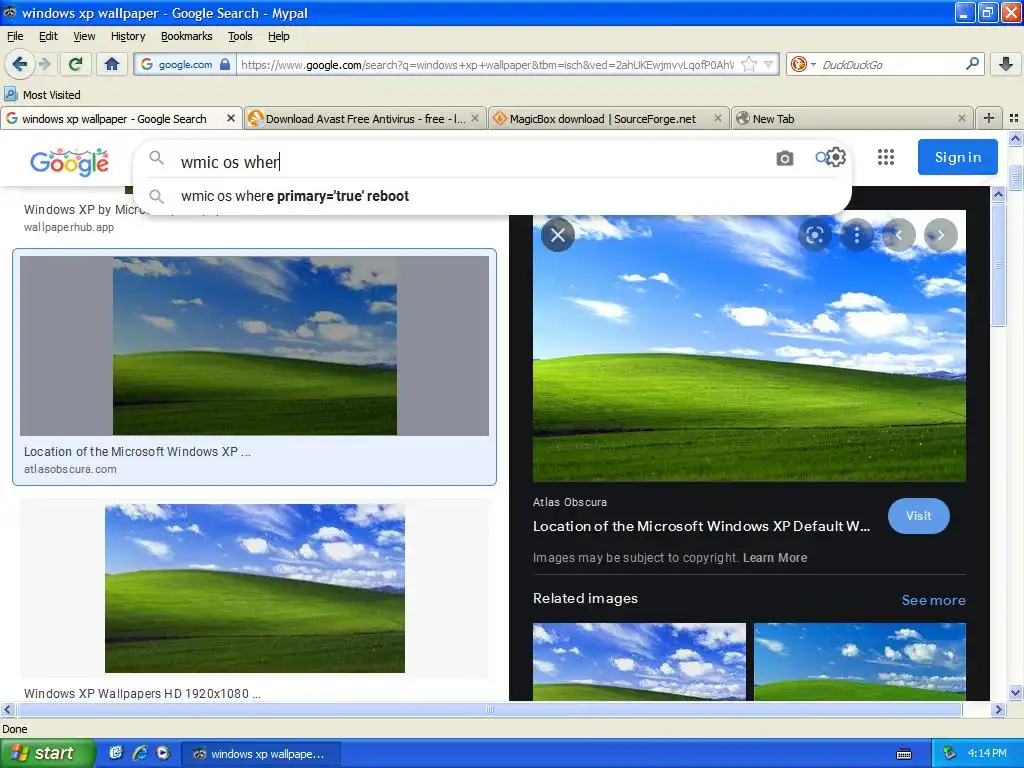Open the large Bliss preview image
This screenshot has height=768, width=1024.
point(749,346)
